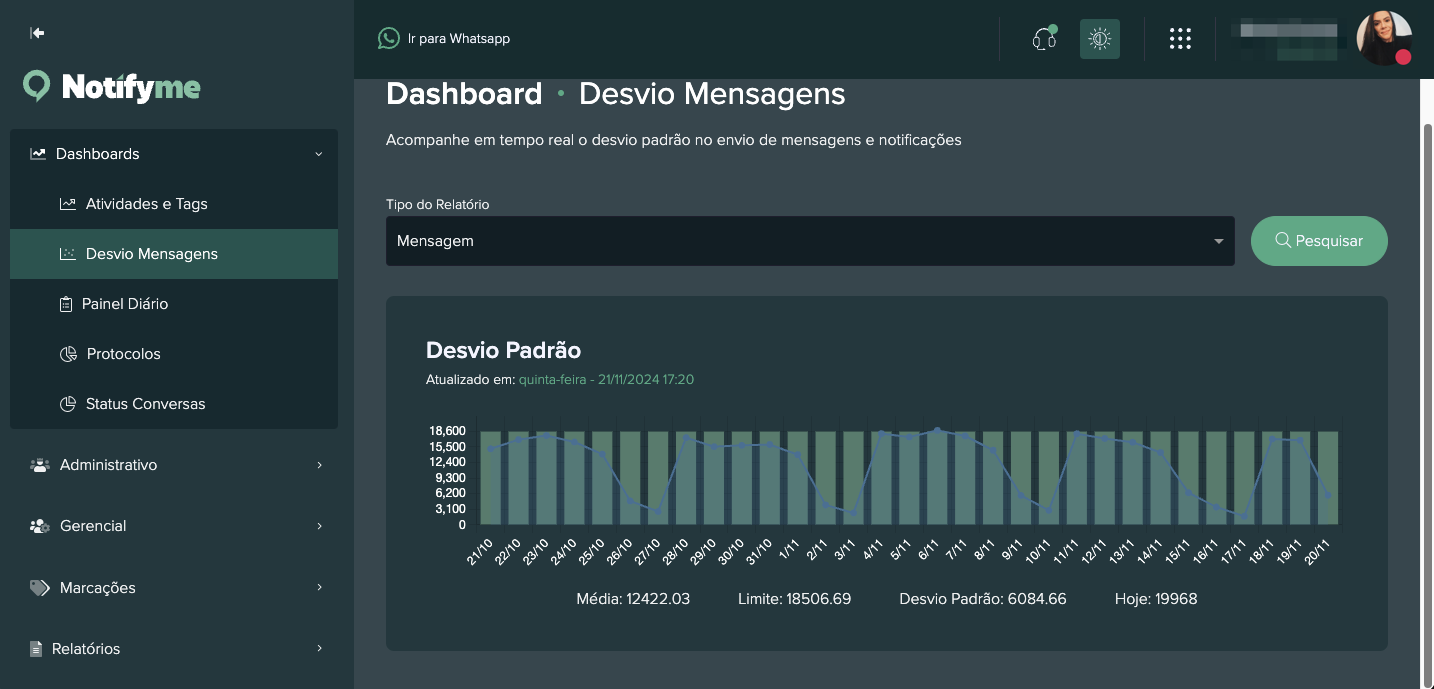Screen dimensions: 1434x689
Task: Select the Protocolos pie chart icon
Action: click(66, 353)
